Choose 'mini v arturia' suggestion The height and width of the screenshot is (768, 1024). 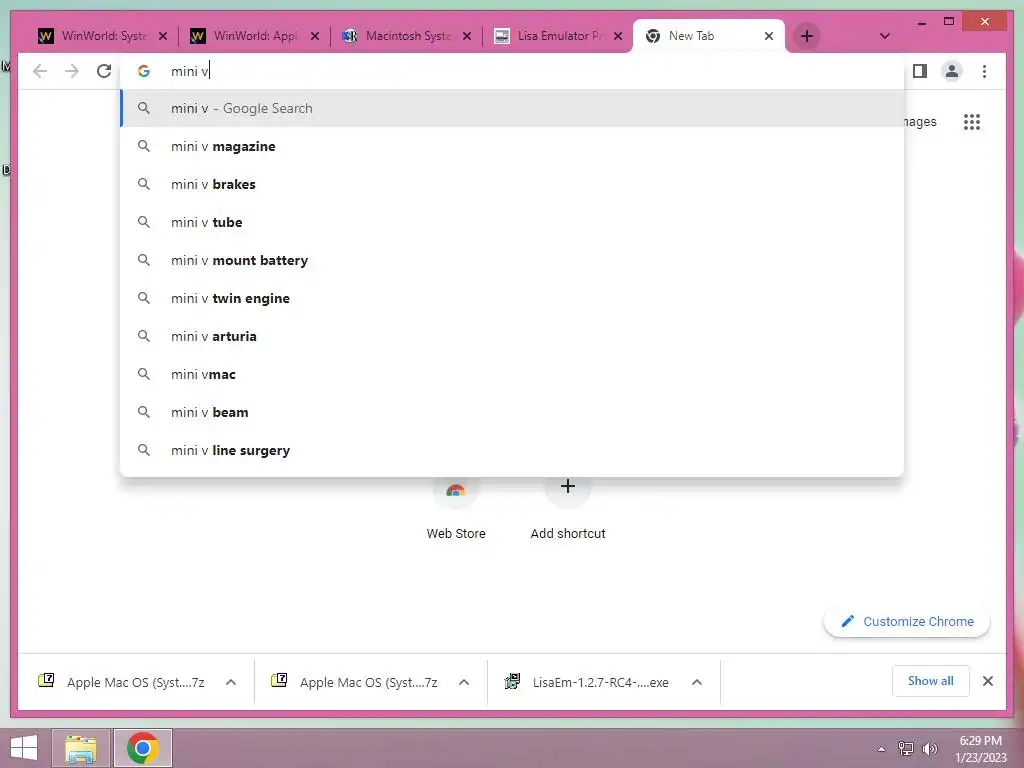[x=512, y=336]
